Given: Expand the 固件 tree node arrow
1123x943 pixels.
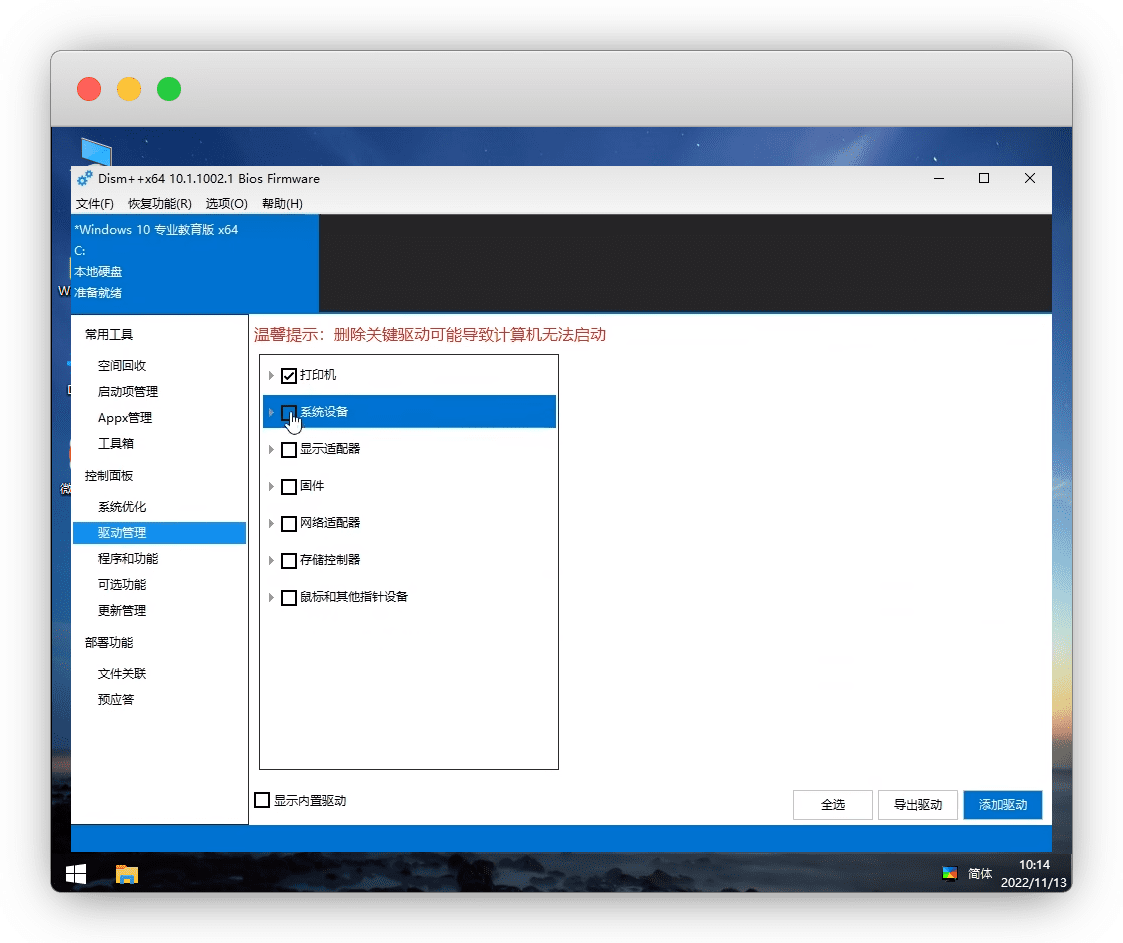Looking at the screenshot, I should click(x=271, y=486).
